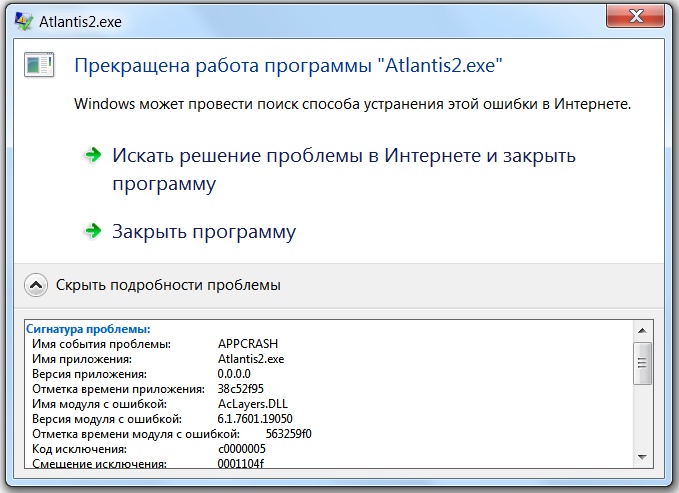Collapse details with the round chevron button
This screenshot has height=493, width=679.
point(36,285)
